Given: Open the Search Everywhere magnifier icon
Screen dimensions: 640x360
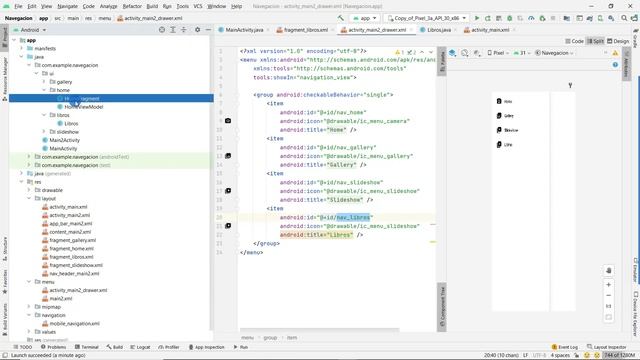Looking at the screenshot, I should point(624,18).
